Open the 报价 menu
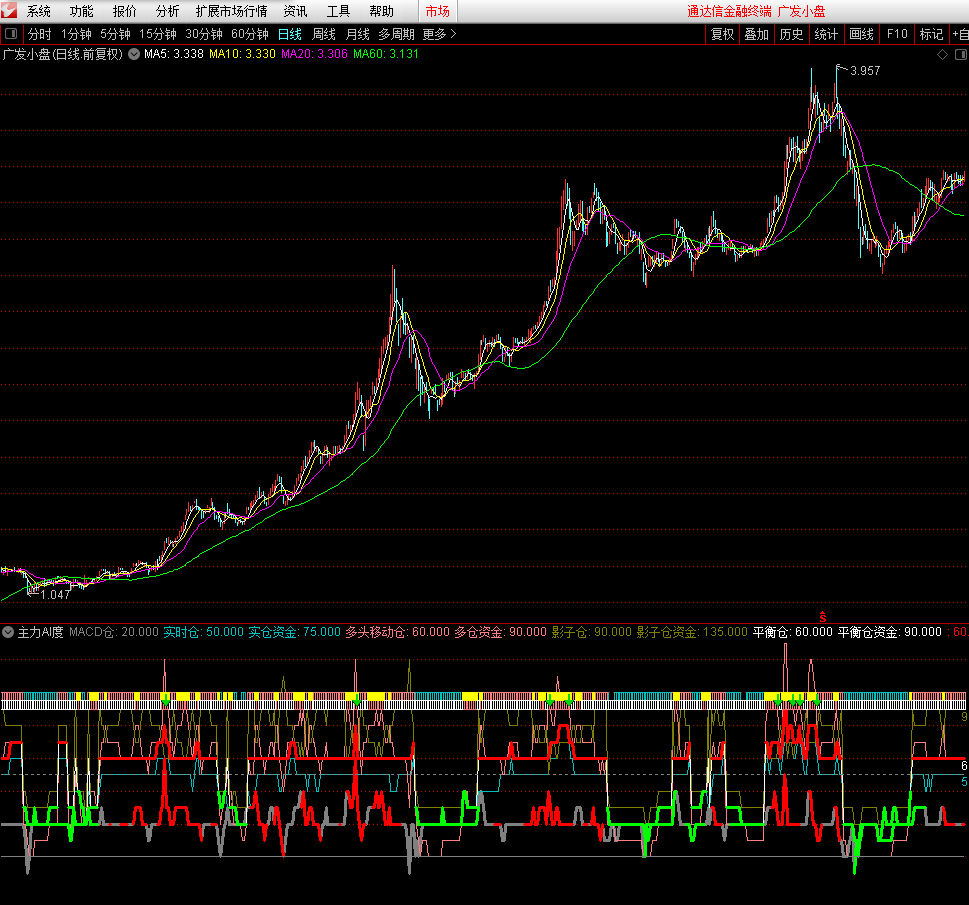This screenshot has width=969, height=905. tap(124, 11)
